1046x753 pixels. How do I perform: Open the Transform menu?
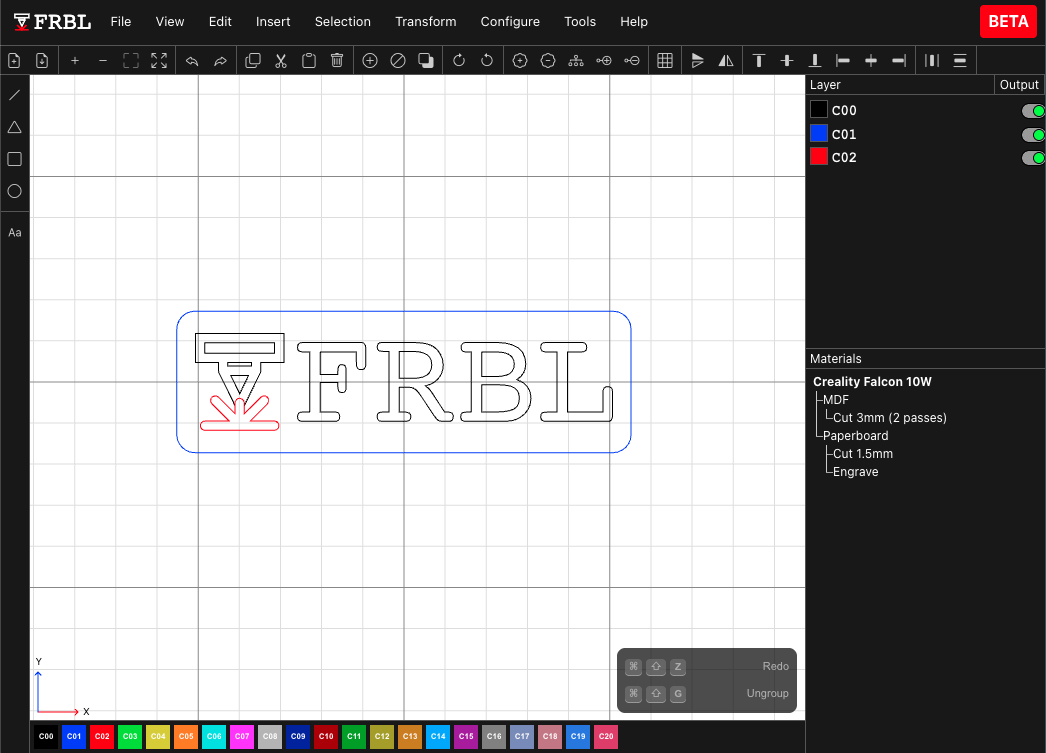click(426, 21)
